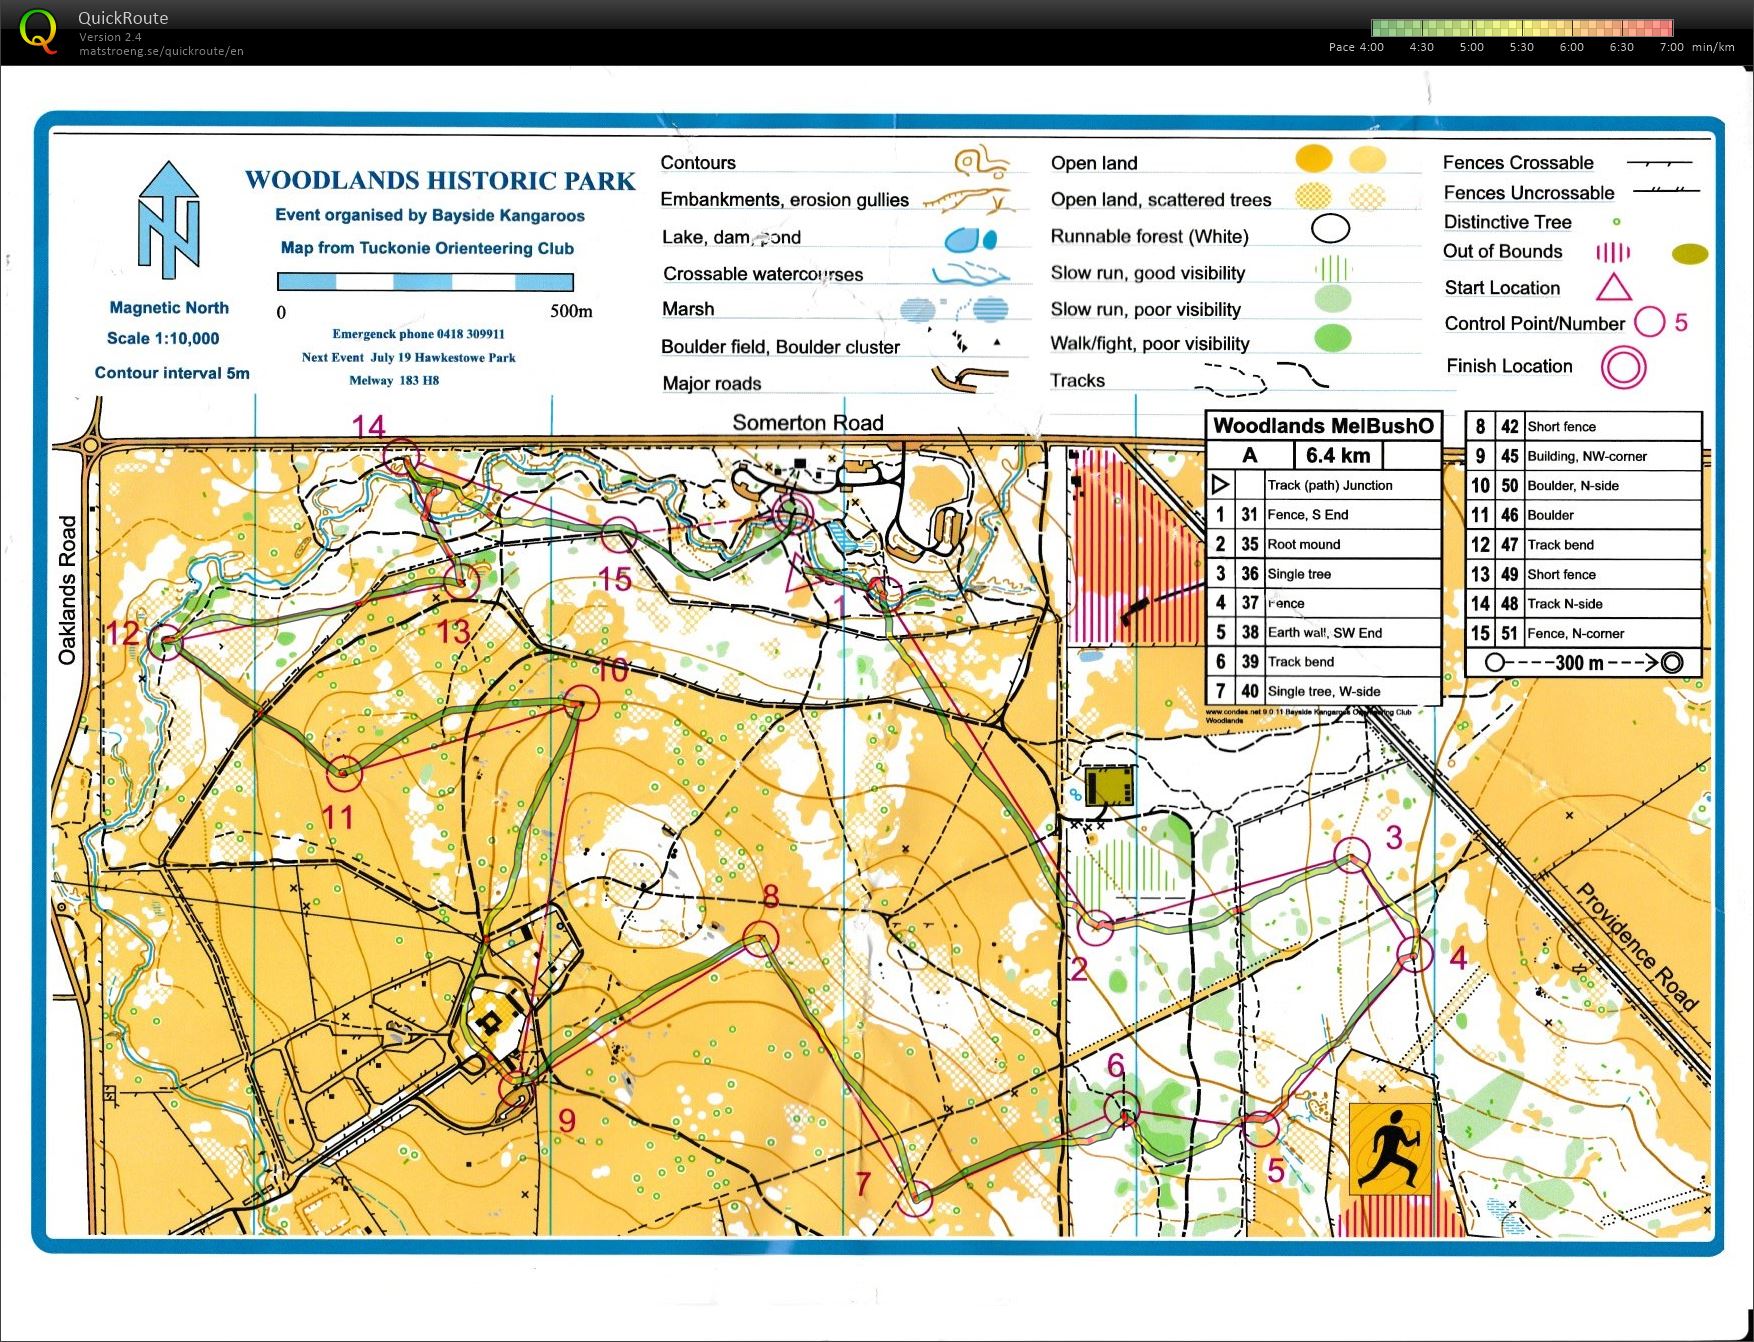
Task: Click the Magnetic North arrow symbol
Action: pos(169,221)
